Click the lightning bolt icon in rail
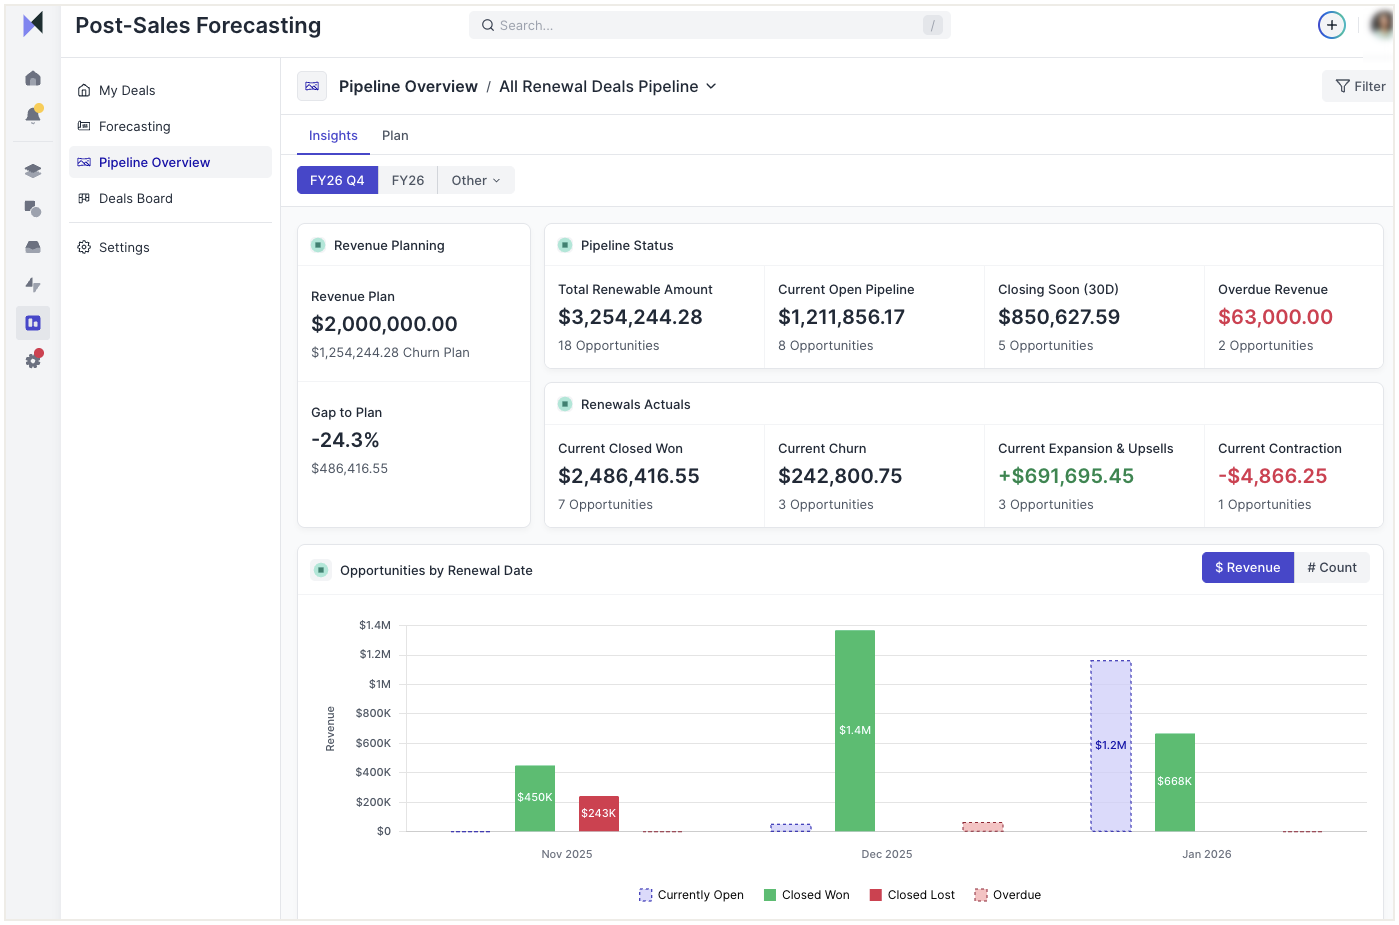The width and height of the screenshot is (1399, 925). pos(33,285)
